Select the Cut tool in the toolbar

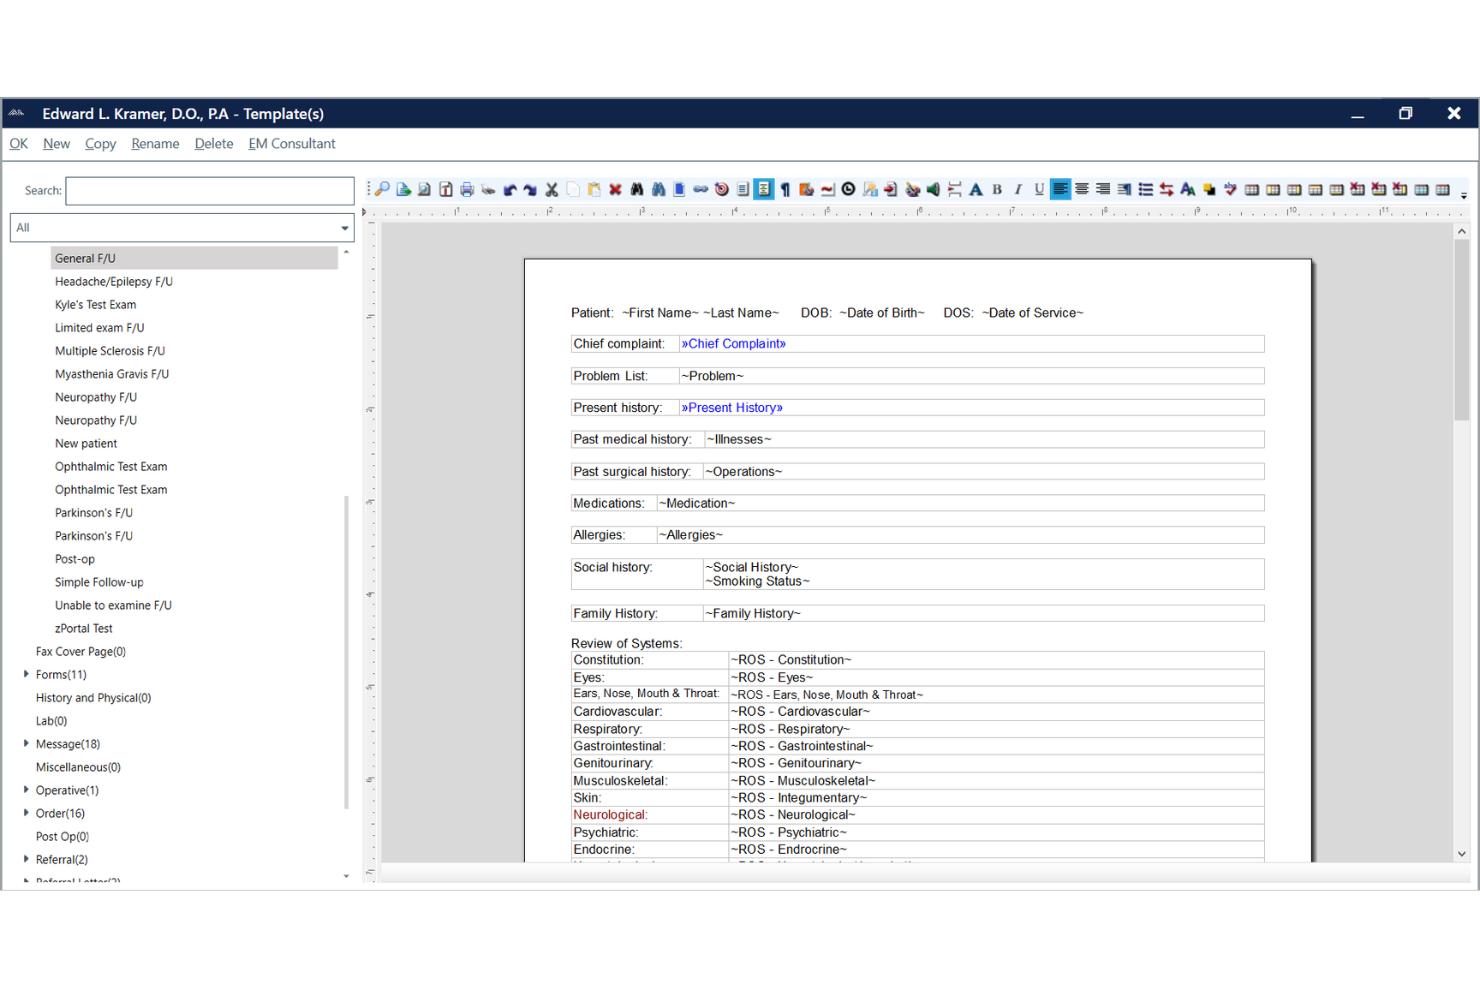[x=551, y=188]
